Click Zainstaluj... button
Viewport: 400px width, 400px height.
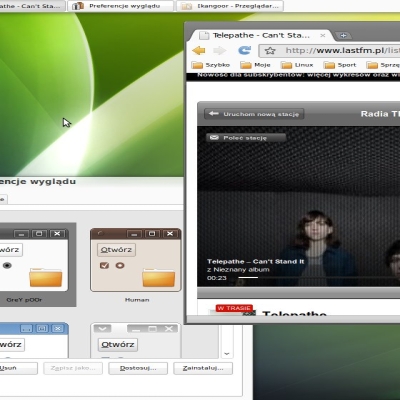[x=203, y=368]
